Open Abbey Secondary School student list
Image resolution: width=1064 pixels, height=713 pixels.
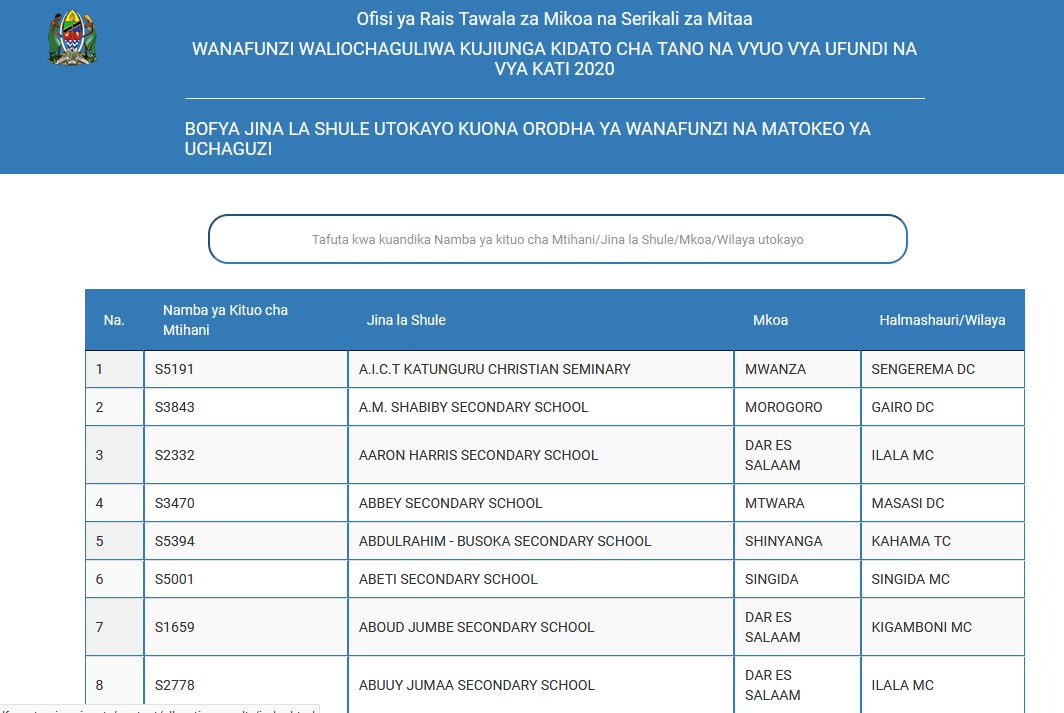pyautogui.click(x=450, y=503)
